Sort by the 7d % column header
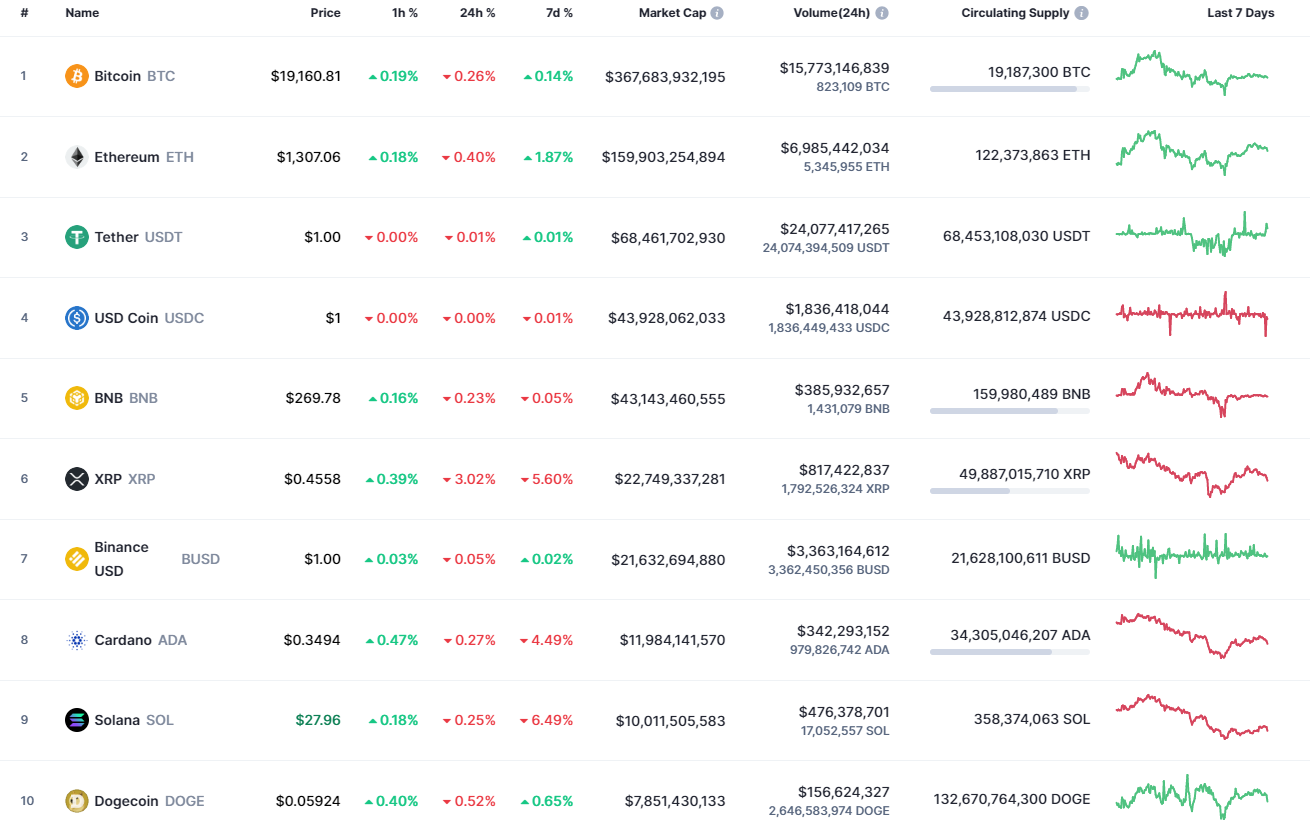1310x839 pixels. (x=559, y=13)
